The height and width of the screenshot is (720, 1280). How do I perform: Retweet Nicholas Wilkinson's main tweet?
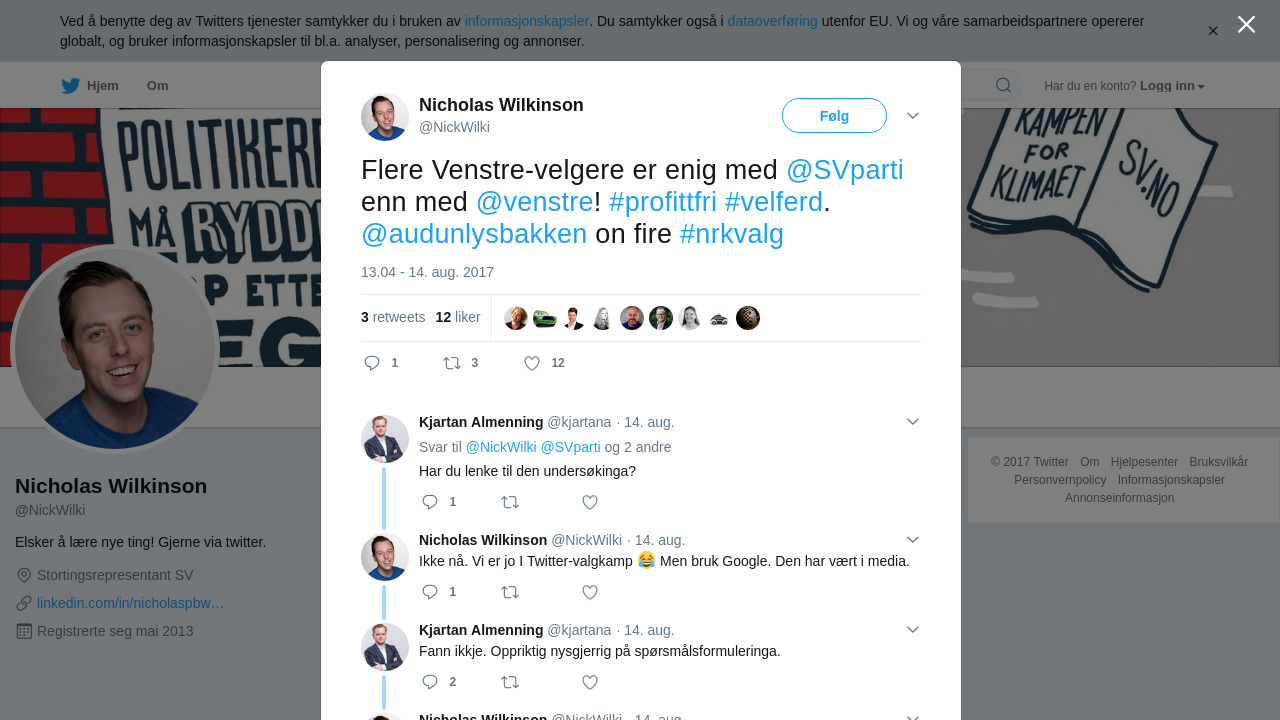(x=452, y=363)
